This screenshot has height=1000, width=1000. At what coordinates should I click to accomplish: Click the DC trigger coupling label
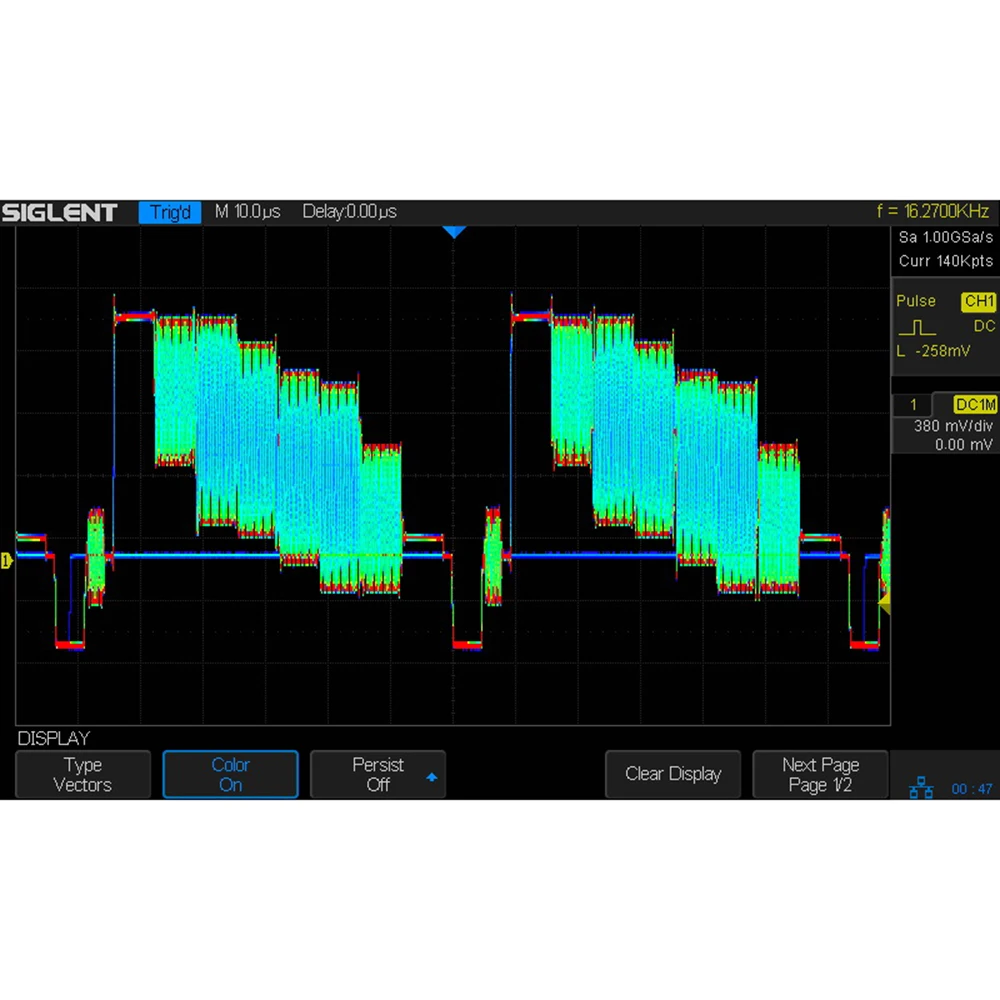click(984, 327)
